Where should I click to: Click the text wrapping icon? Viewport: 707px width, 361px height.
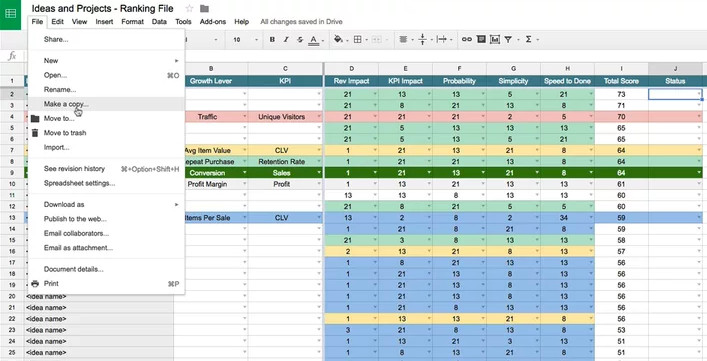442,40
